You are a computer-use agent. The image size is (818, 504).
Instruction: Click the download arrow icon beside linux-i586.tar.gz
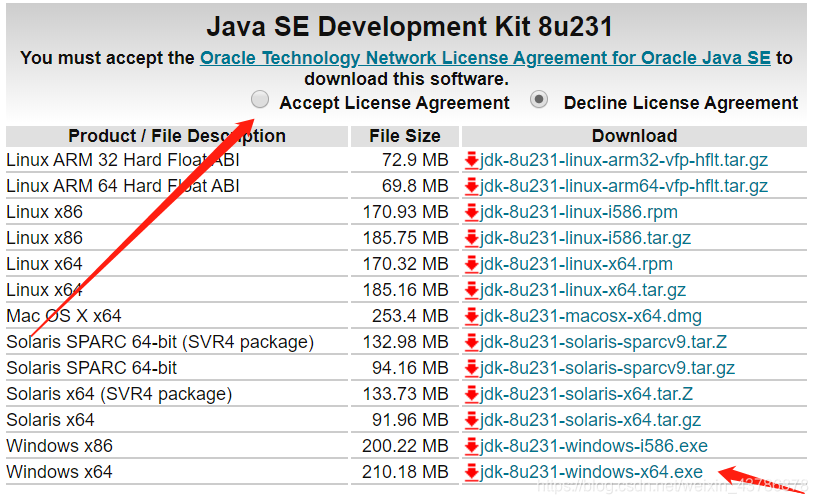pos(472,238)
